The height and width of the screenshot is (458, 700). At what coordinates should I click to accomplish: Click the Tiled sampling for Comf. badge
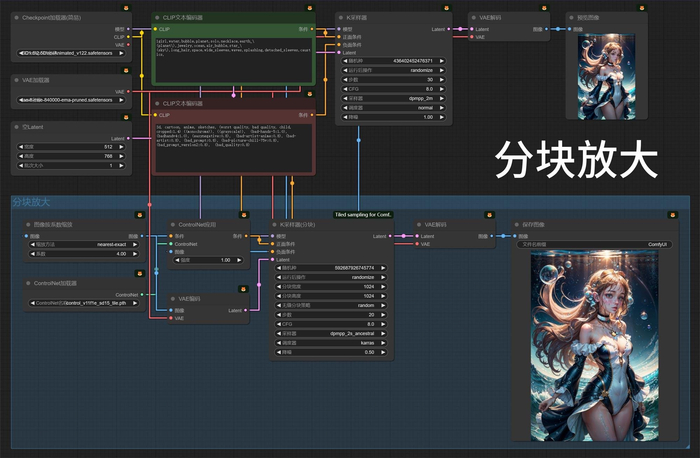pos(363,215)
